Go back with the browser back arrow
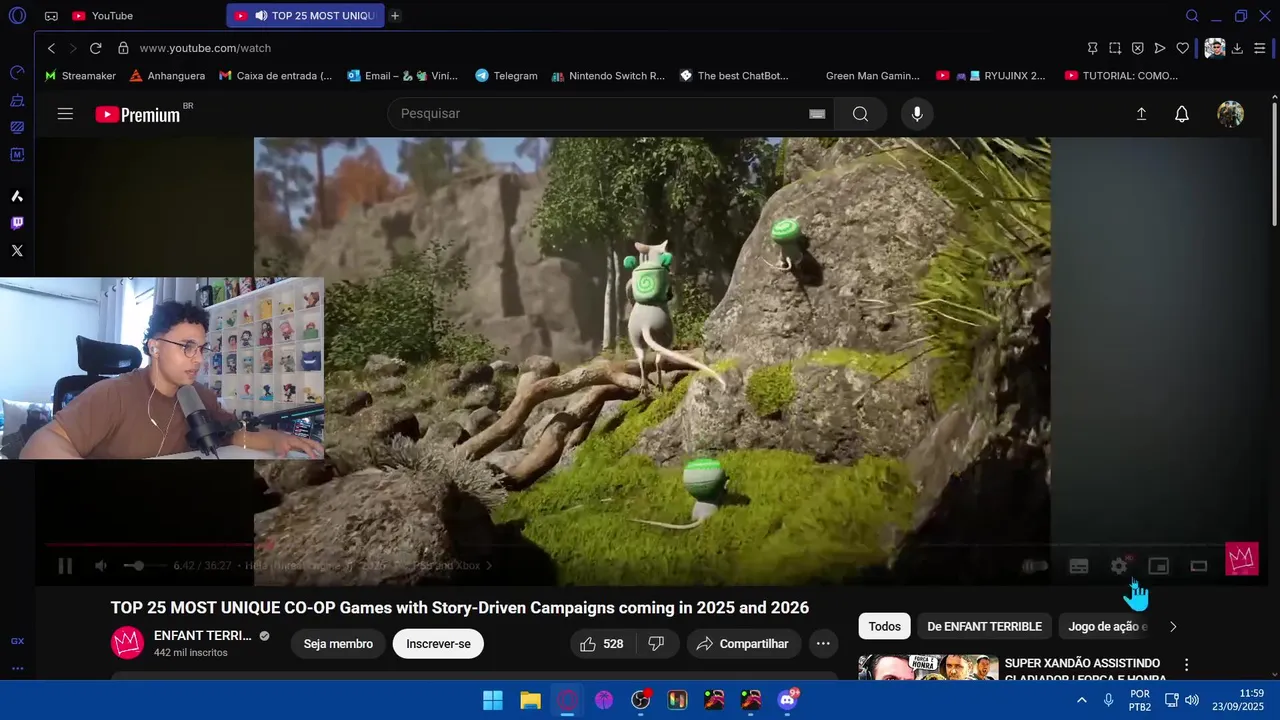Image resolution: width=1280 pixels, height=720 pixels. (x=51, y=48)
